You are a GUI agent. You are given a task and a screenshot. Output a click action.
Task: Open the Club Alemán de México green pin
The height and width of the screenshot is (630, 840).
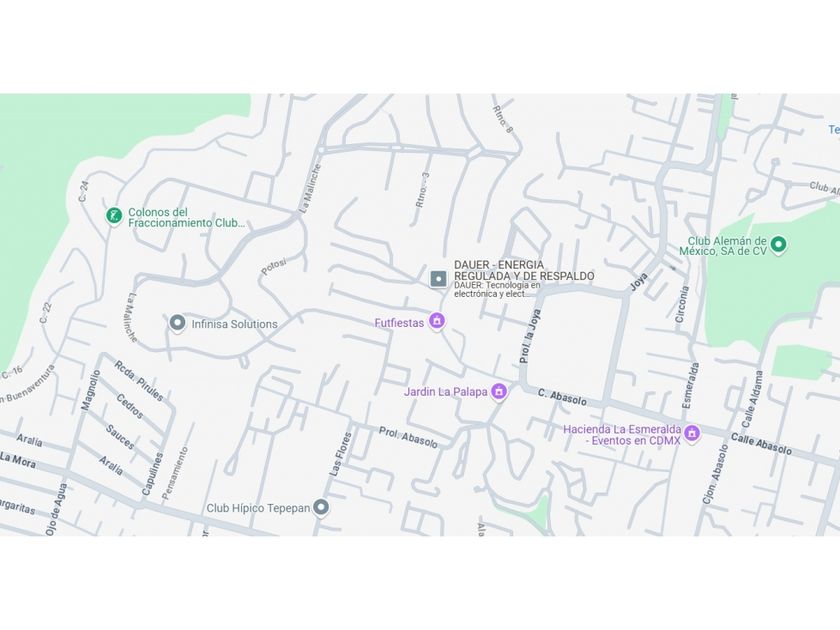[778, 245]
